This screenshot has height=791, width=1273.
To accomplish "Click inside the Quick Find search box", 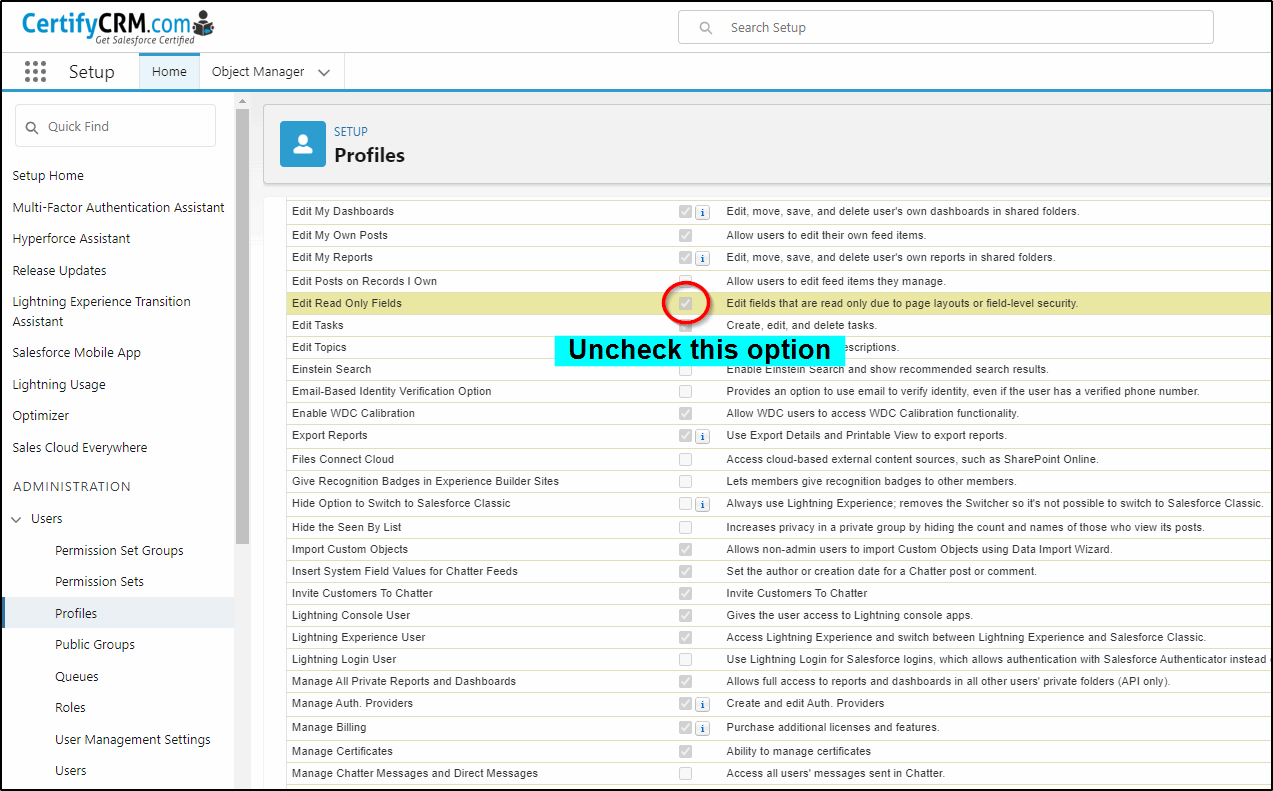I will (120, 125).
